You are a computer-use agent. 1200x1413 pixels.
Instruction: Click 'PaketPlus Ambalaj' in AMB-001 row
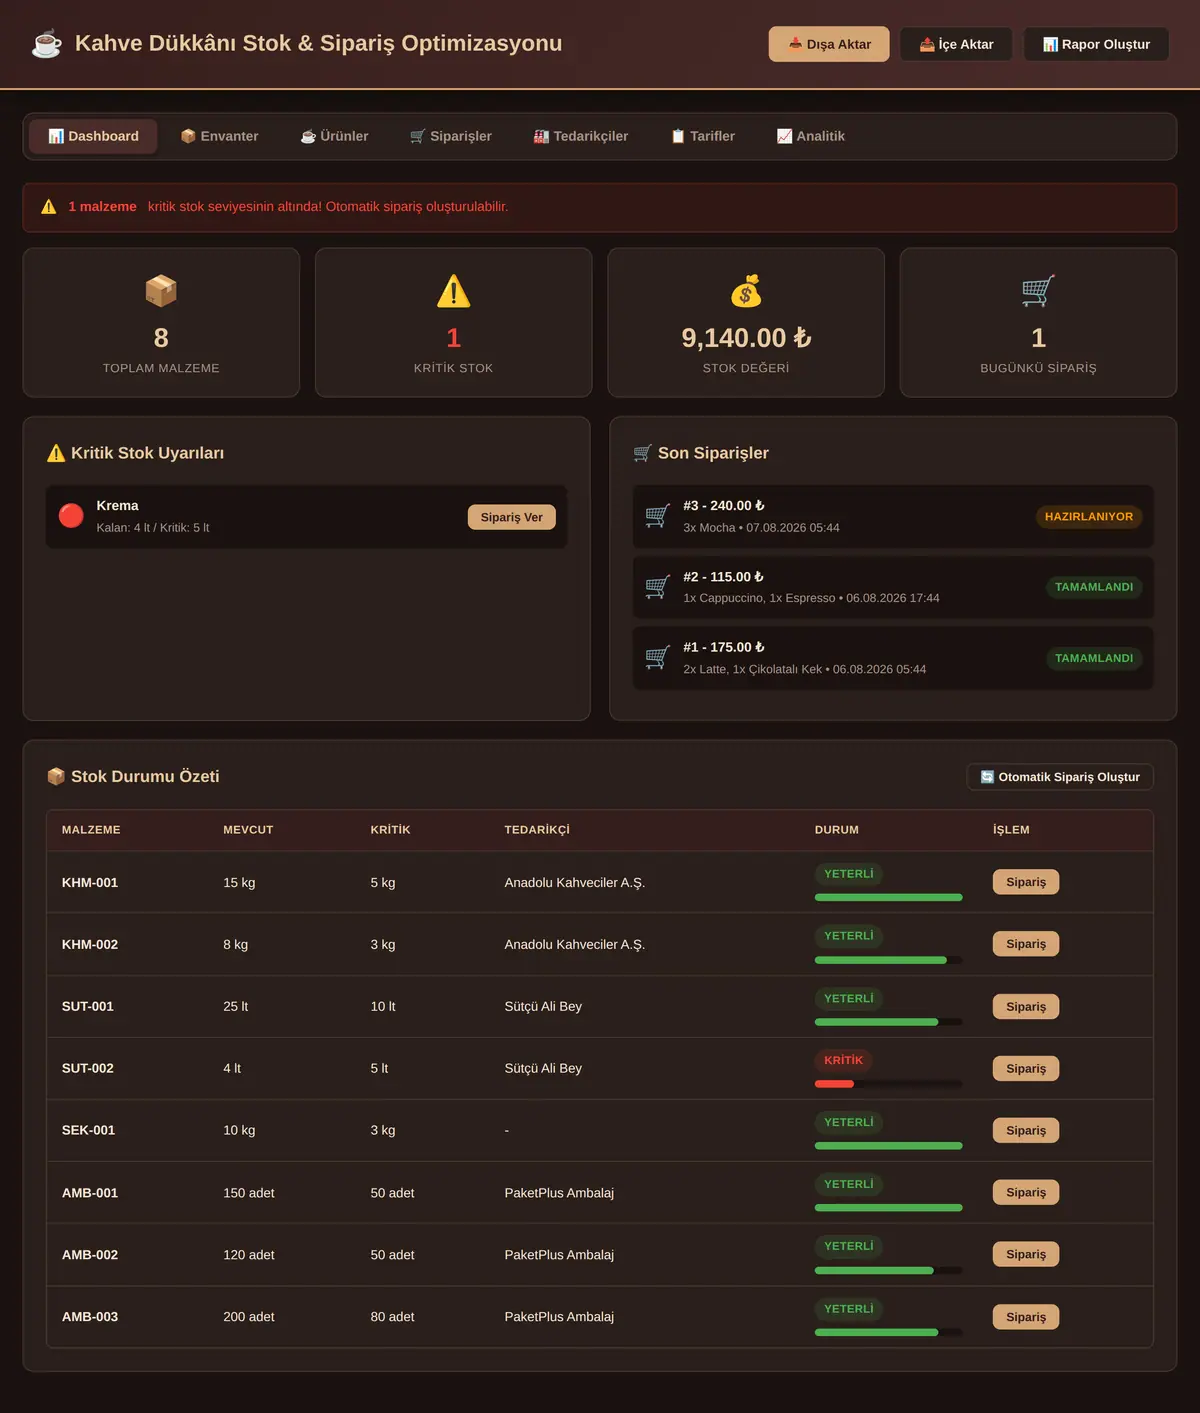point(559,1193)
